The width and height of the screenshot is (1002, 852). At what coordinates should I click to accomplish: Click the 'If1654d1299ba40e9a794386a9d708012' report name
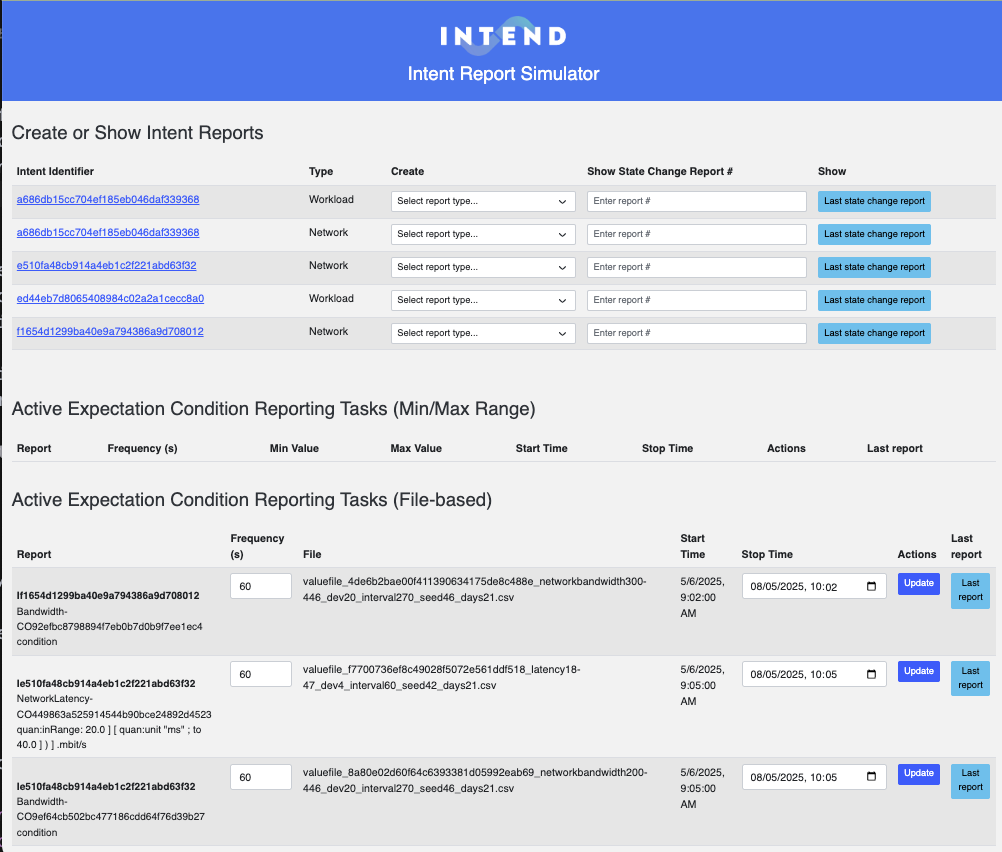point(108,595)
